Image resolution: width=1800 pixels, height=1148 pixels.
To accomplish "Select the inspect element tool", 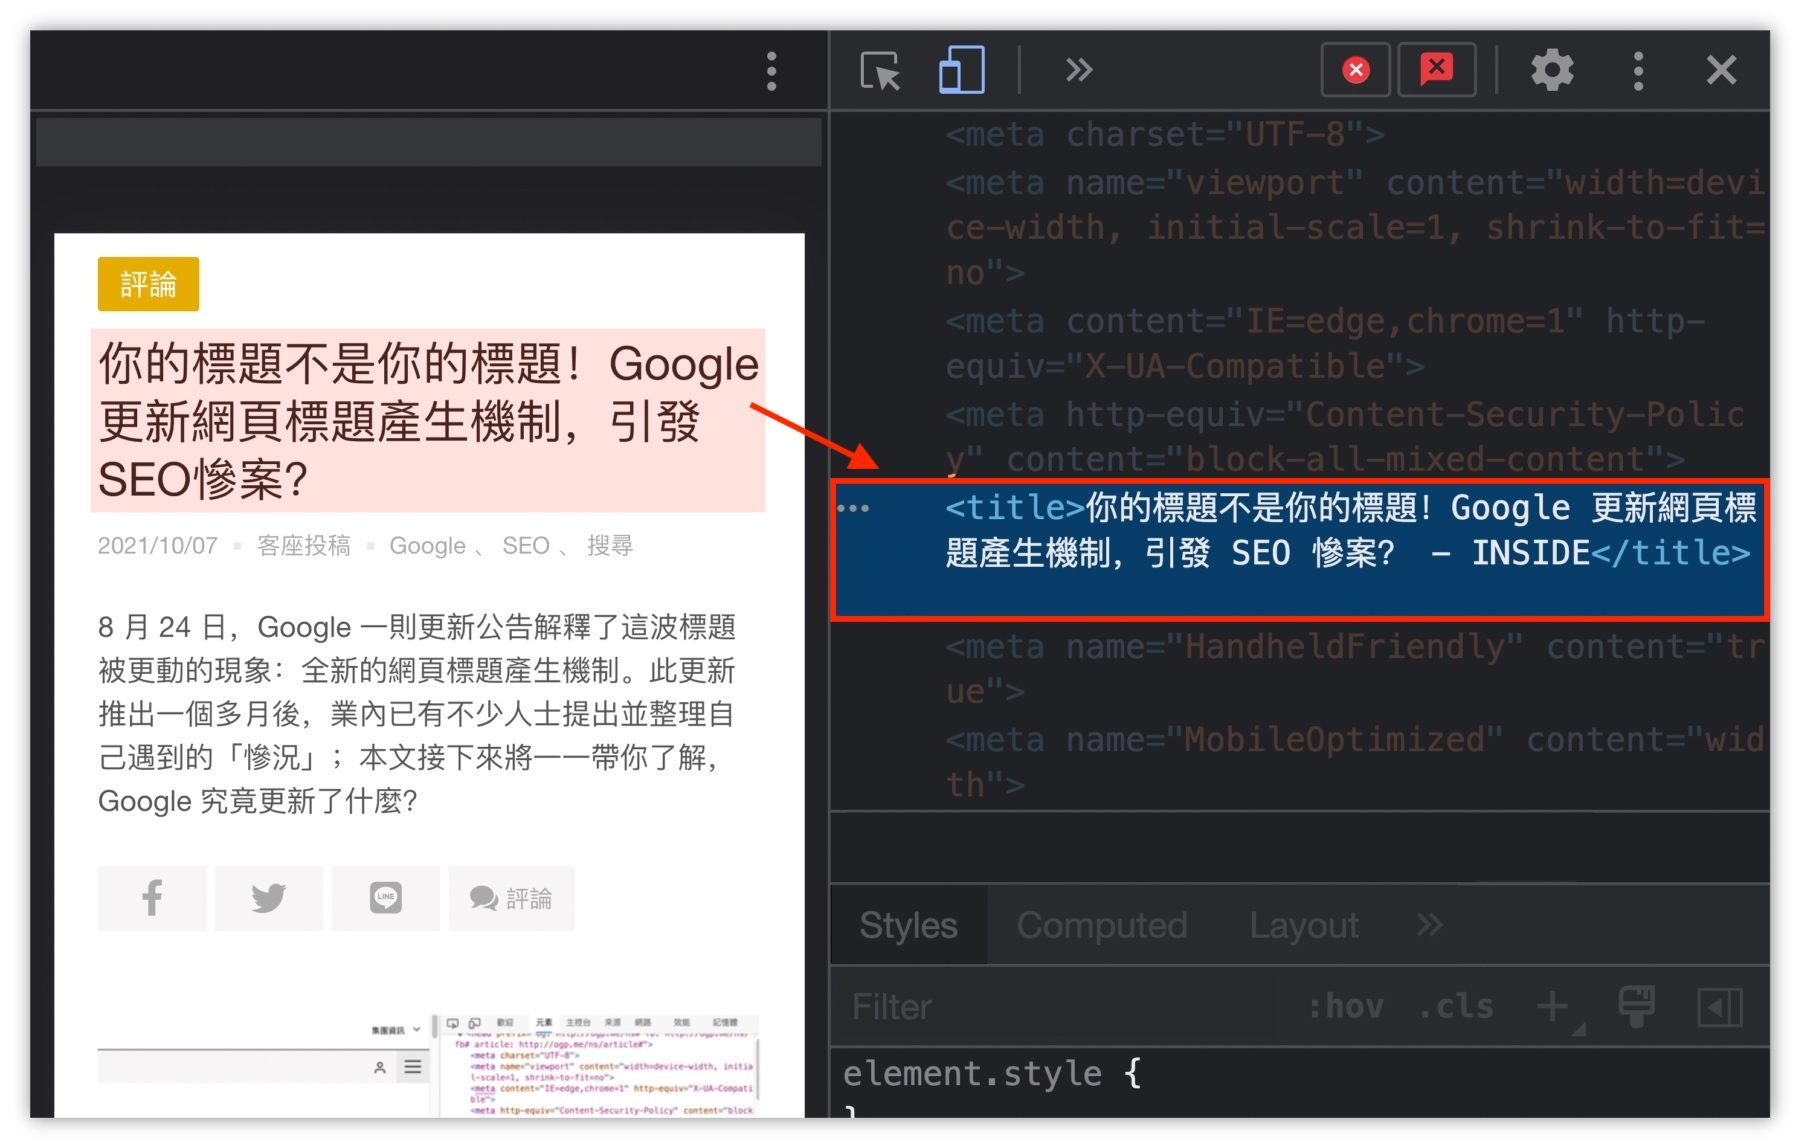I will pyautogui.click(x=880, y=70).
